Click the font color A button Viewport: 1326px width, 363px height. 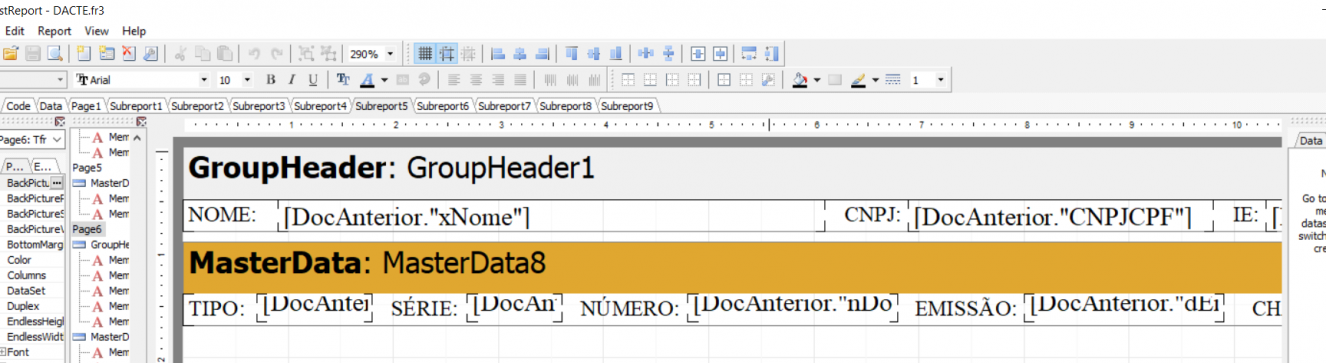(x=366, y=80)
